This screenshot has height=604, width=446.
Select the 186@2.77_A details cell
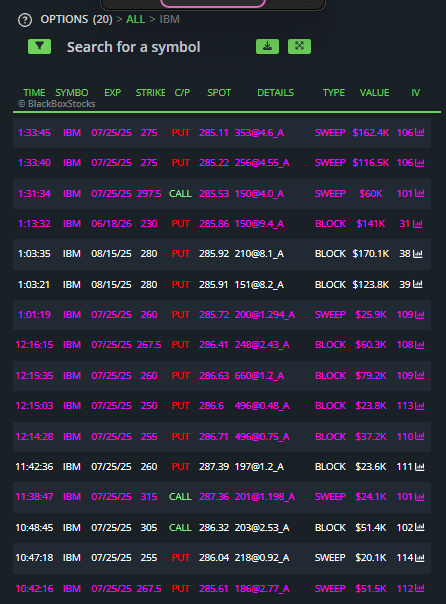[262, 588]
